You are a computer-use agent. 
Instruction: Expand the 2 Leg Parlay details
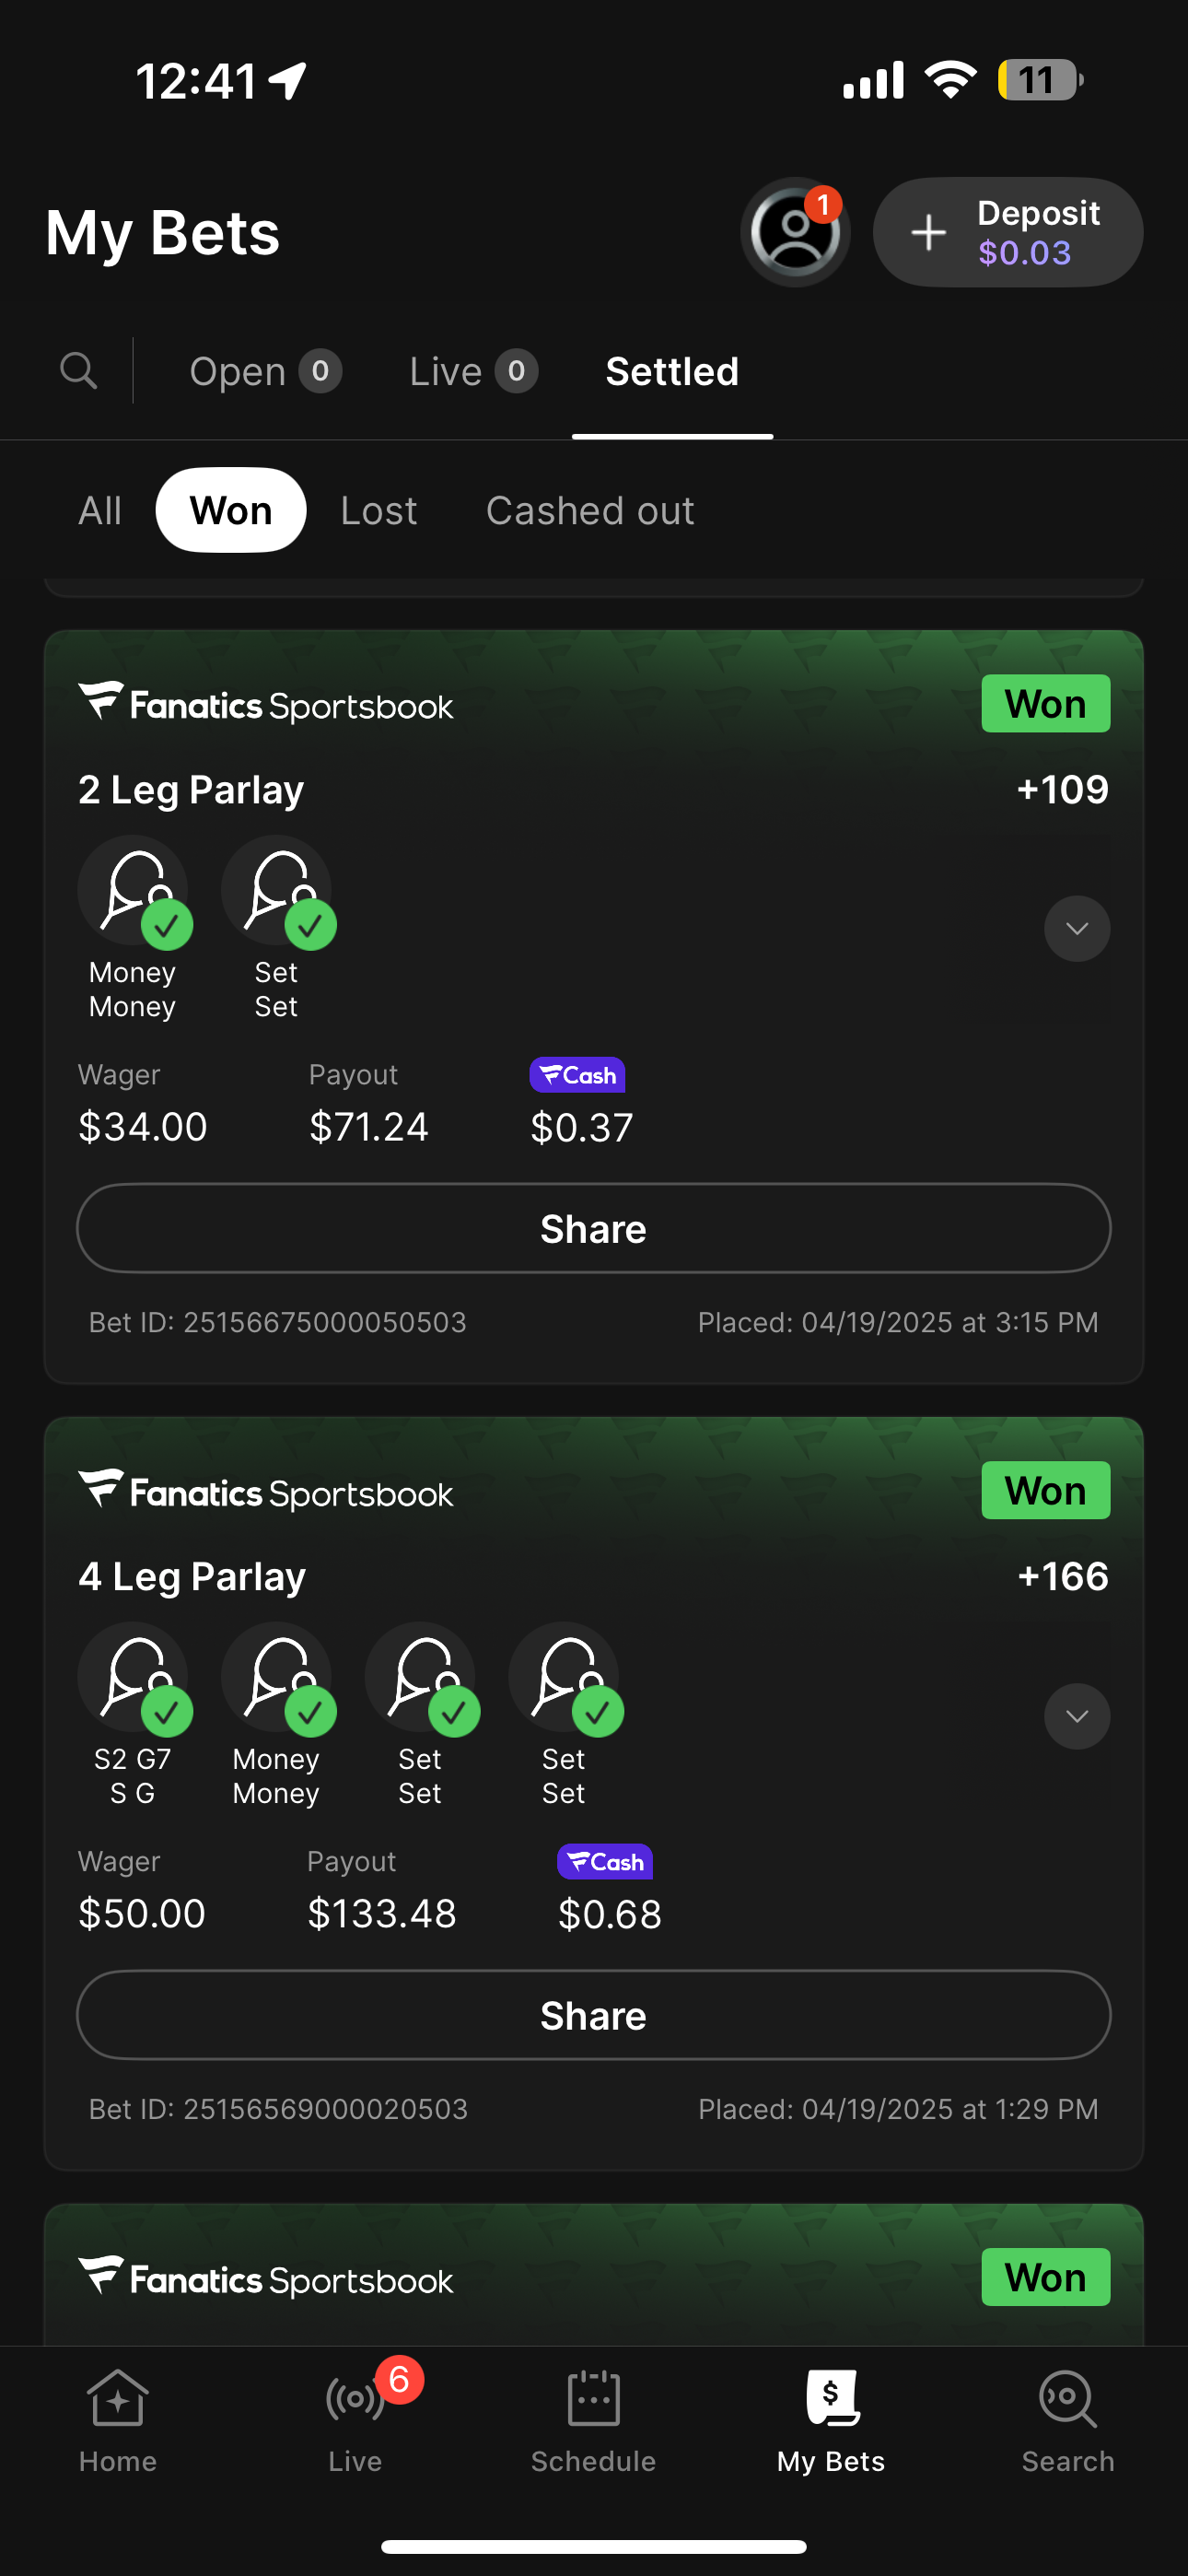1077,929
